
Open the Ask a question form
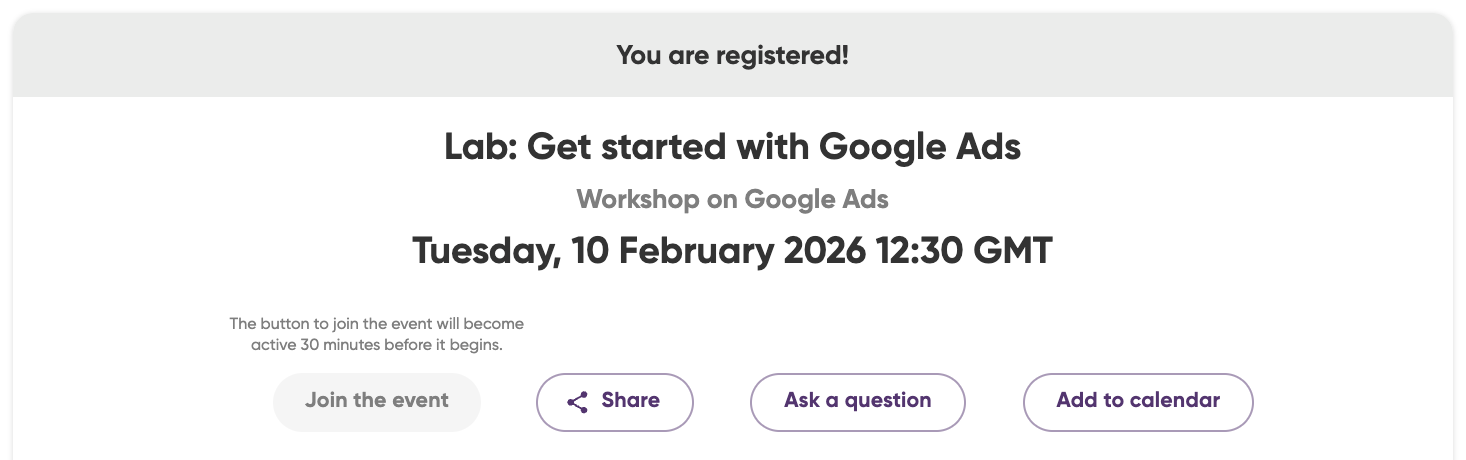[857, 401]
